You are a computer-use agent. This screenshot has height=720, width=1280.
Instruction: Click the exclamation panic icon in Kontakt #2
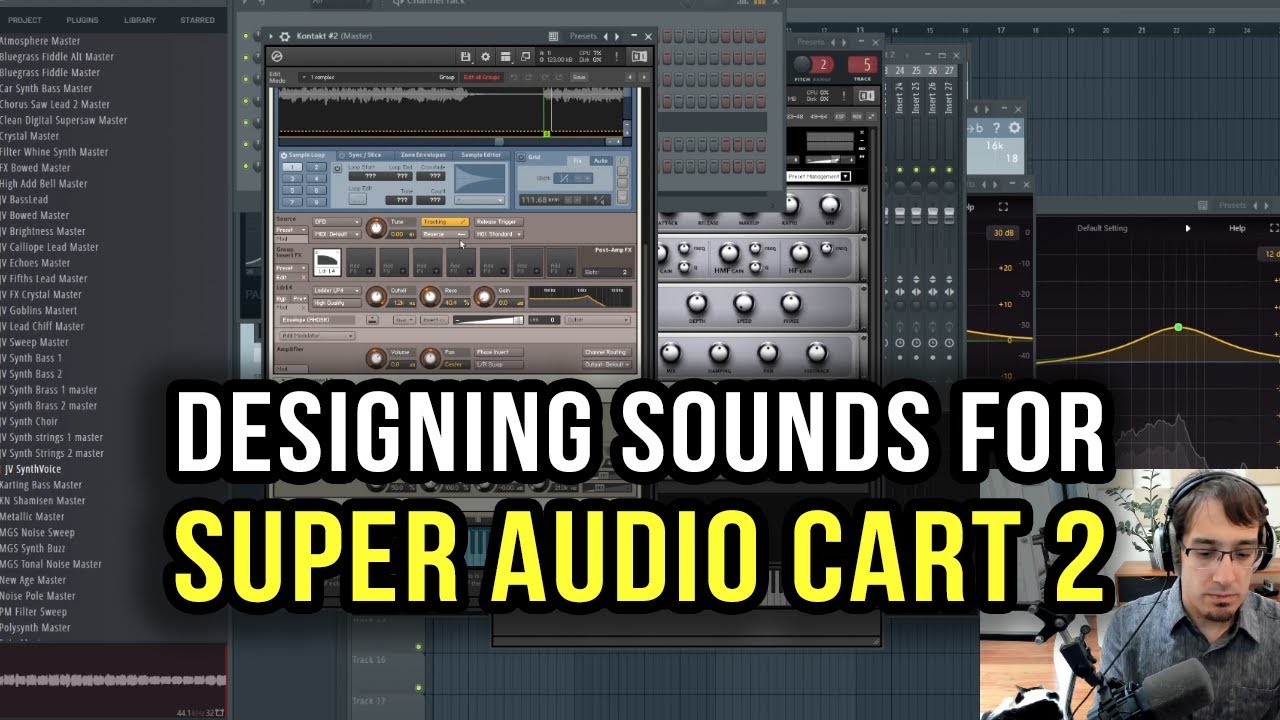click(616, 57)
